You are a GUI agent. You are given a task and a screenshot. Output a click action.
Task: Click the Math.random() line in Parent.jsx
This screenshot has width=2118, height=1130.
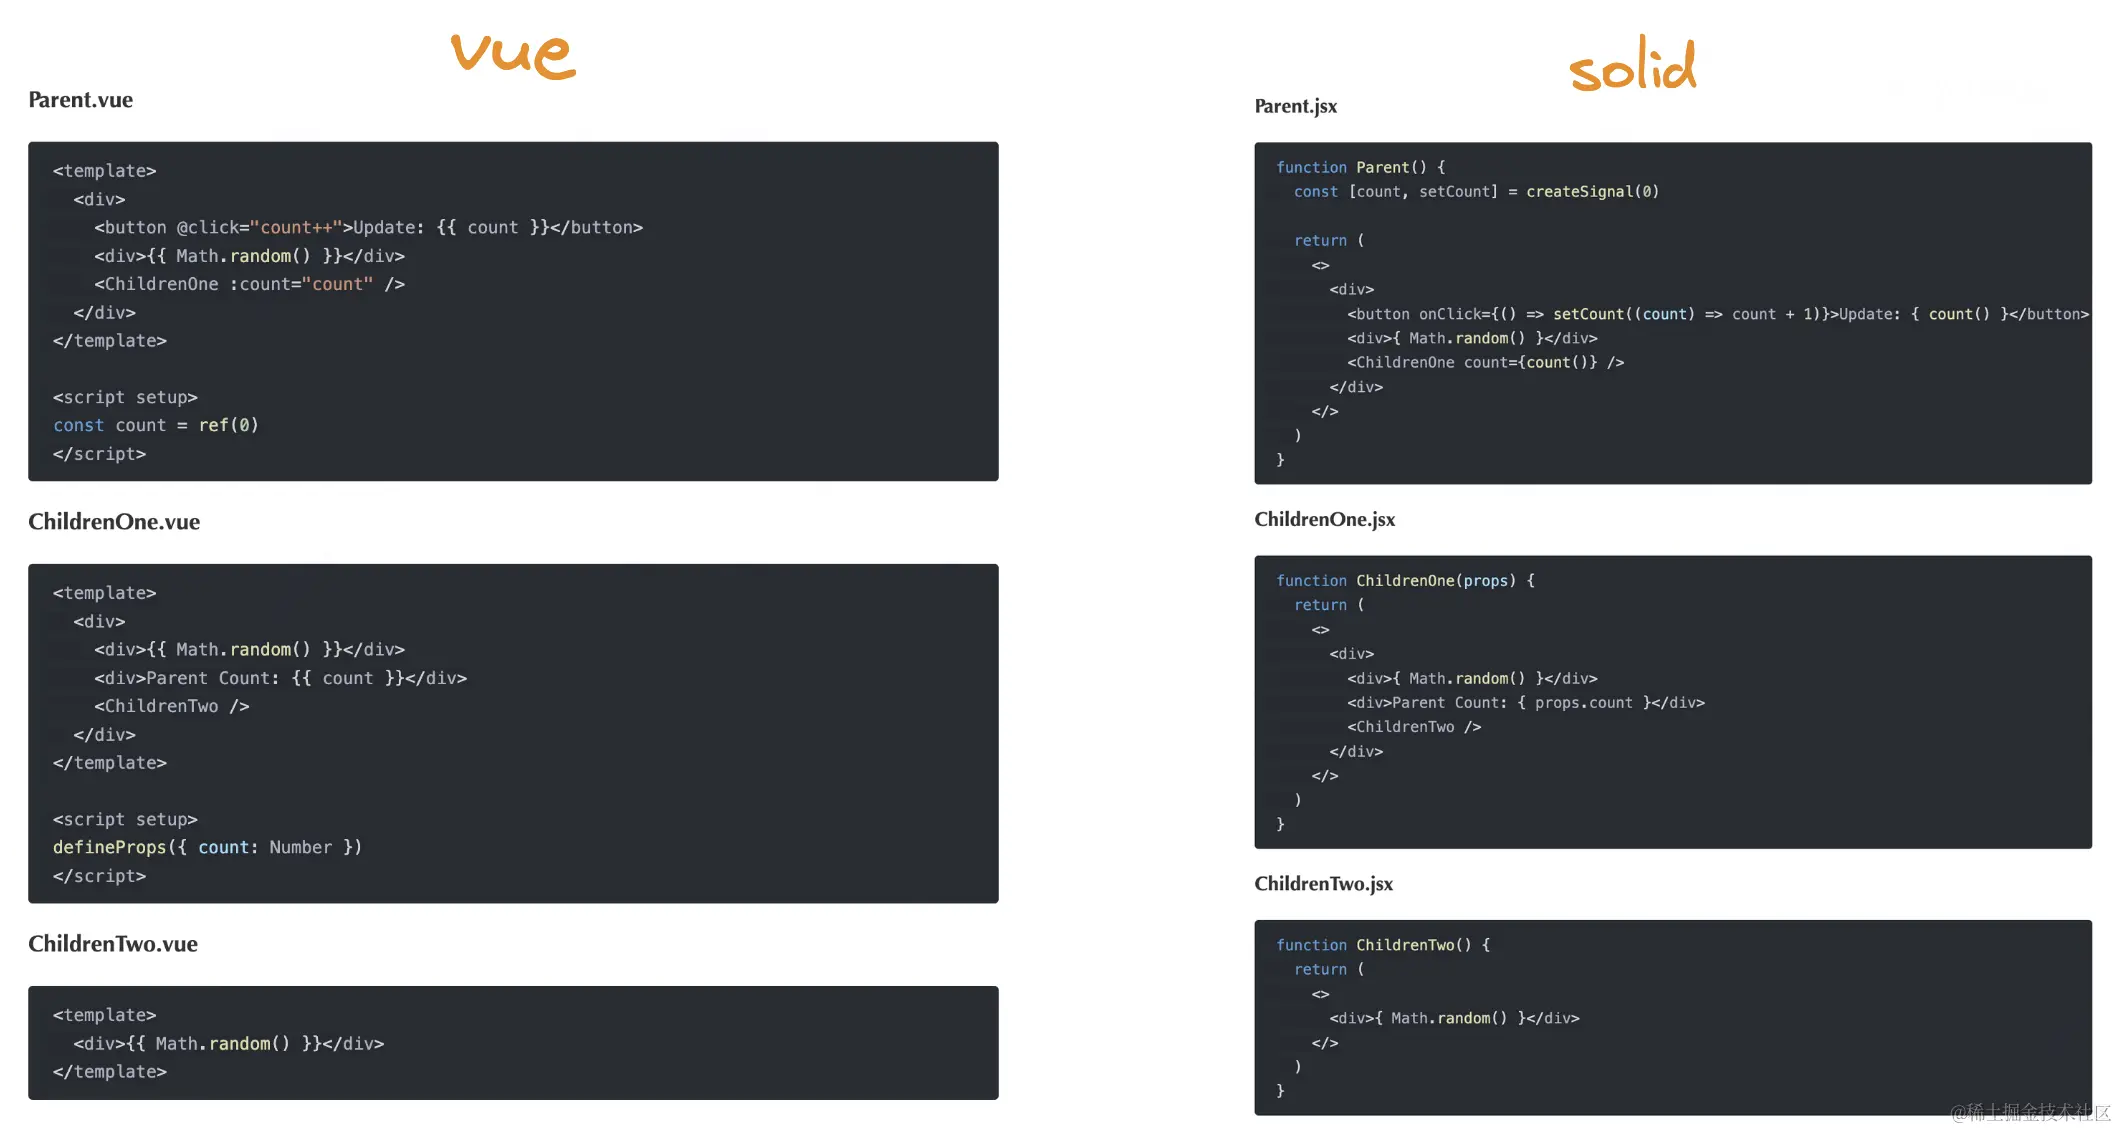[1472, 338]
